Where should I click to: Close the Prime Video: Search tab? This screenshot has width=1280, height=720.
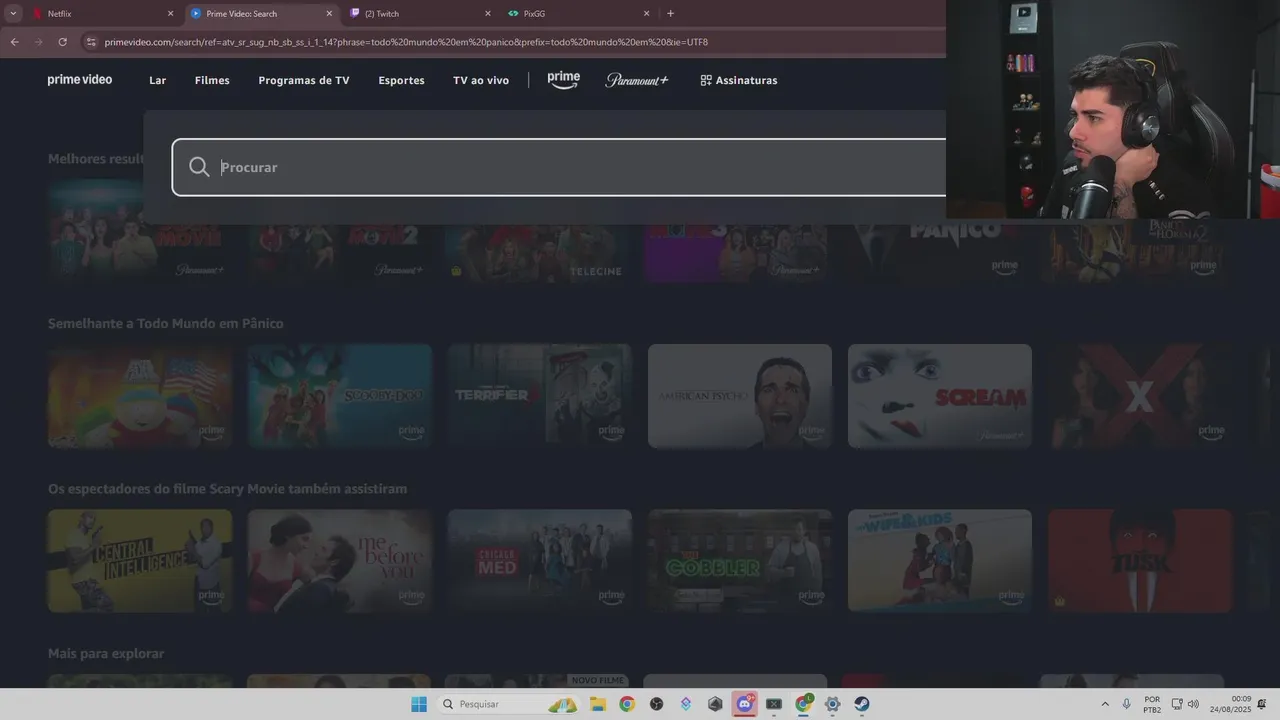click(329, 14)
